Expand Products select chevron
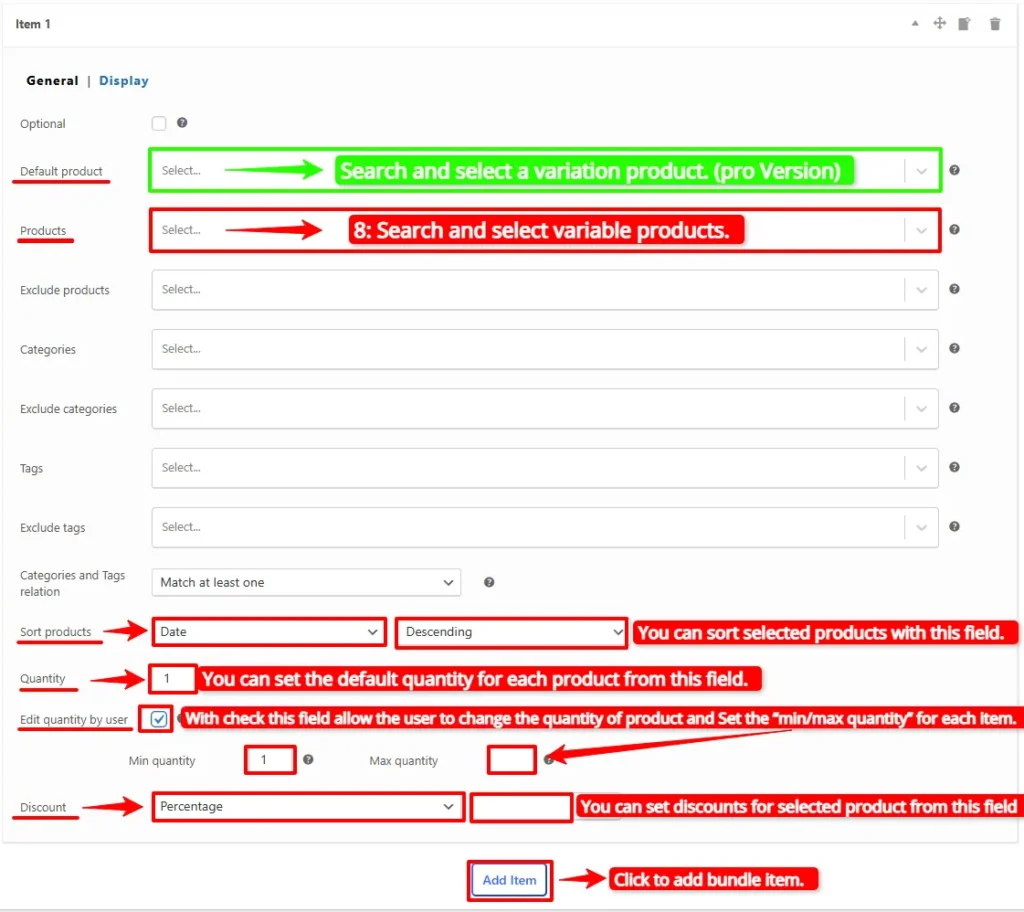Image resolution: width=1024 pixels, height=912 pixels. click(x=921, y=231)
